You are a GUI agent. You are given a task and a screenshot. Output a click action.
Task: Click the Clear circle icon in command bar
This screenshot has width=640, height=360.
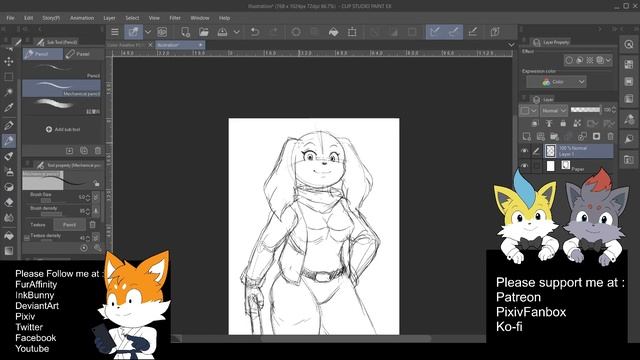click(296, 32)
